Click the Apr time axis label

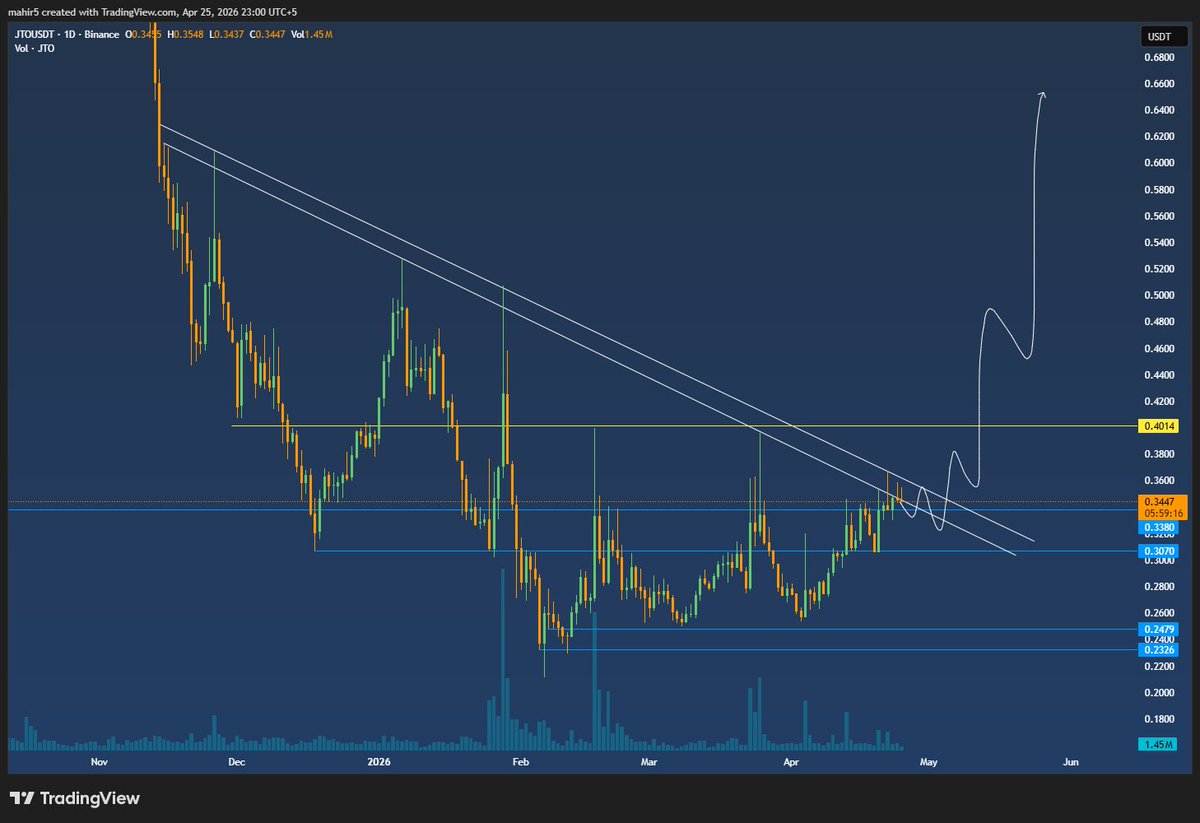click(792, 762)
